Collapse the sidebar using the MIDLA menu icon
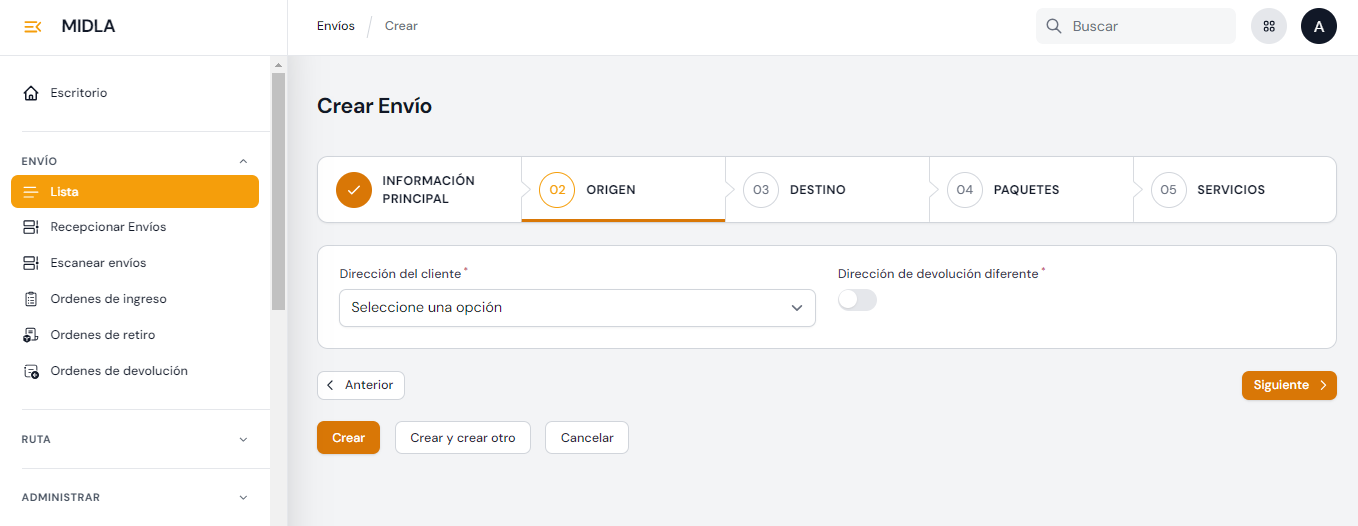1358x526 pixels. pos(32,27)
